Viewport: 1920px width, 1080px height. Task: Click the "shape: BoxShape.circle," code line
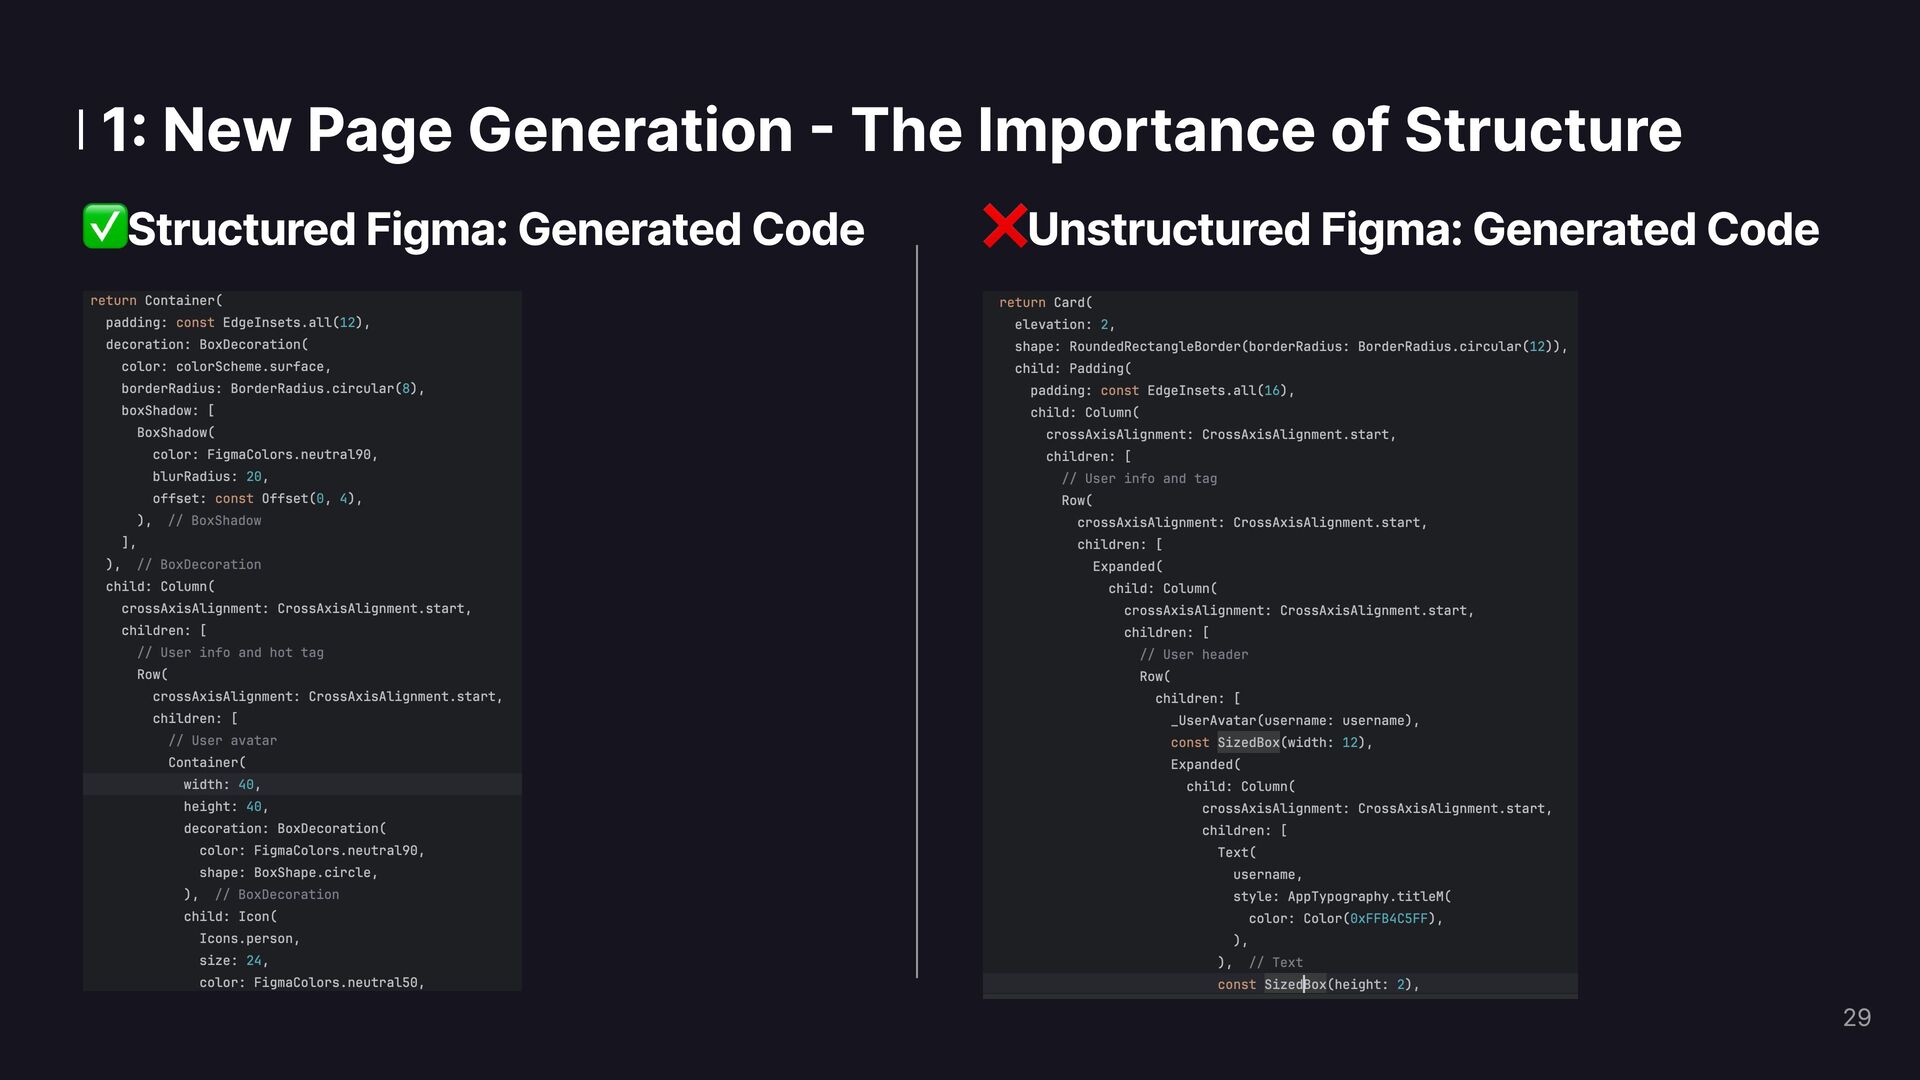[288, 873]
